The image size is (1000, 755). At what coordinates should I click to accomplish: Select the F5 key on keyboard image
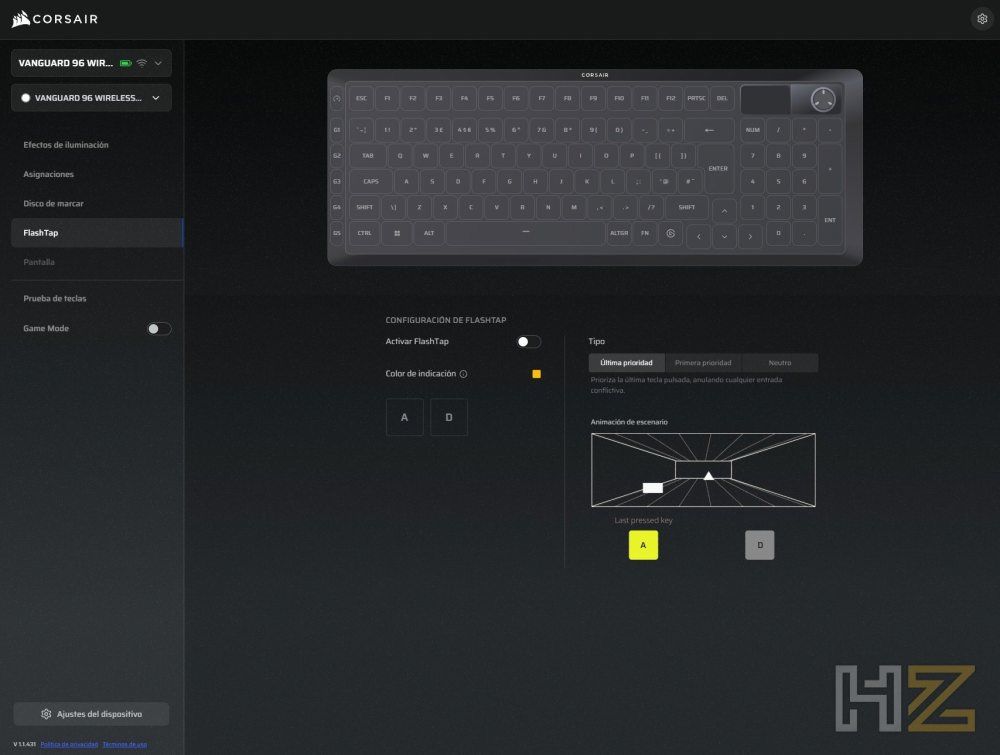tap(490, 99)
